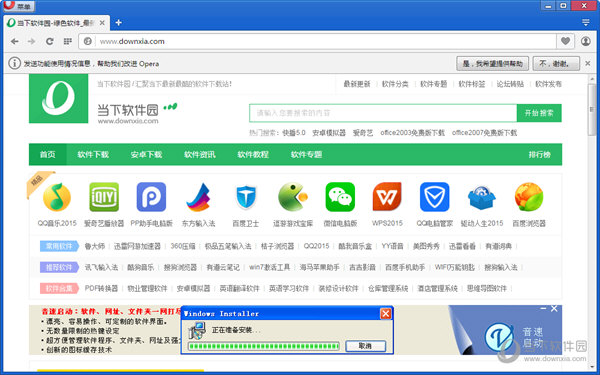
Task: Dismiss the Opera info notification bar
Action: (x=588, y=64)
